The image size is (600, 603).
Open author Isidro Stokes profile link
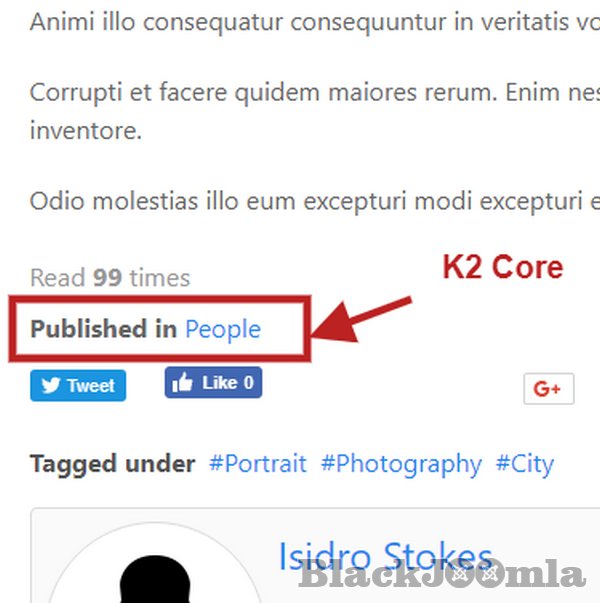point(385,557)
